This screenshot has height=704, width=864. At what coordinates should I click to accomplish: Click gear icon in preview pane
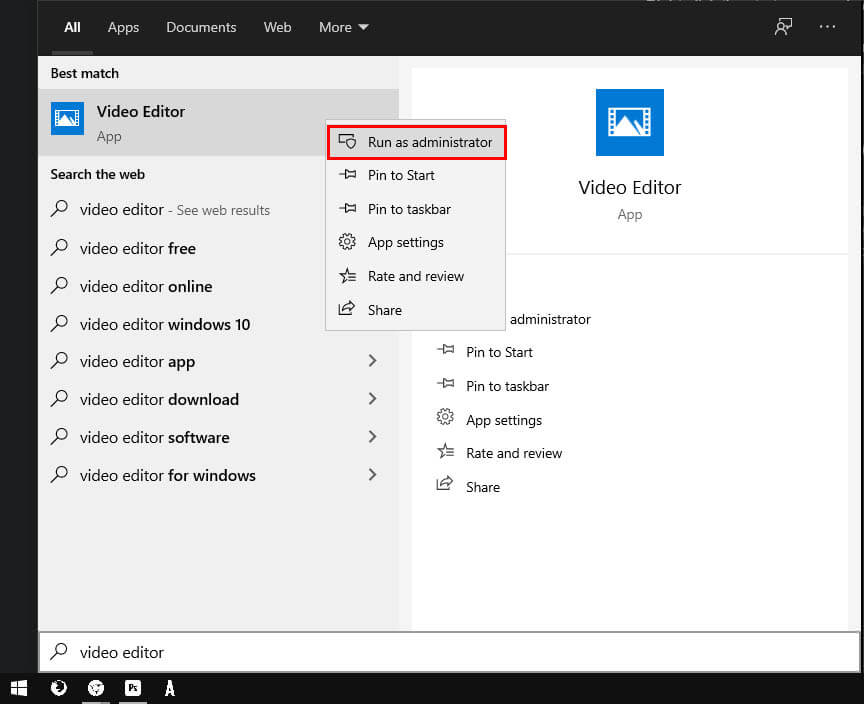pyautogui.click(x=445, y=417)
